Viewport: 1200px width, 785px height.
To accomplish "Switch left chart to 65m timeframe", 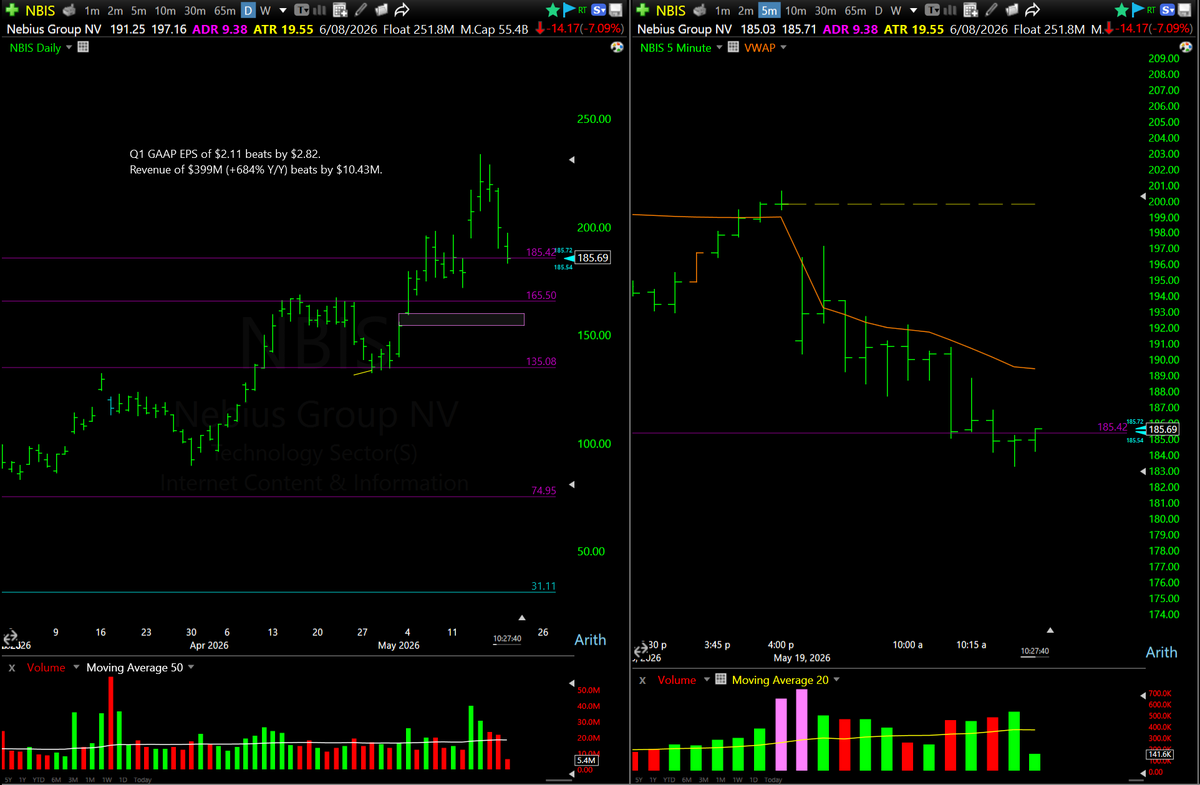I will tap(225, 9).
